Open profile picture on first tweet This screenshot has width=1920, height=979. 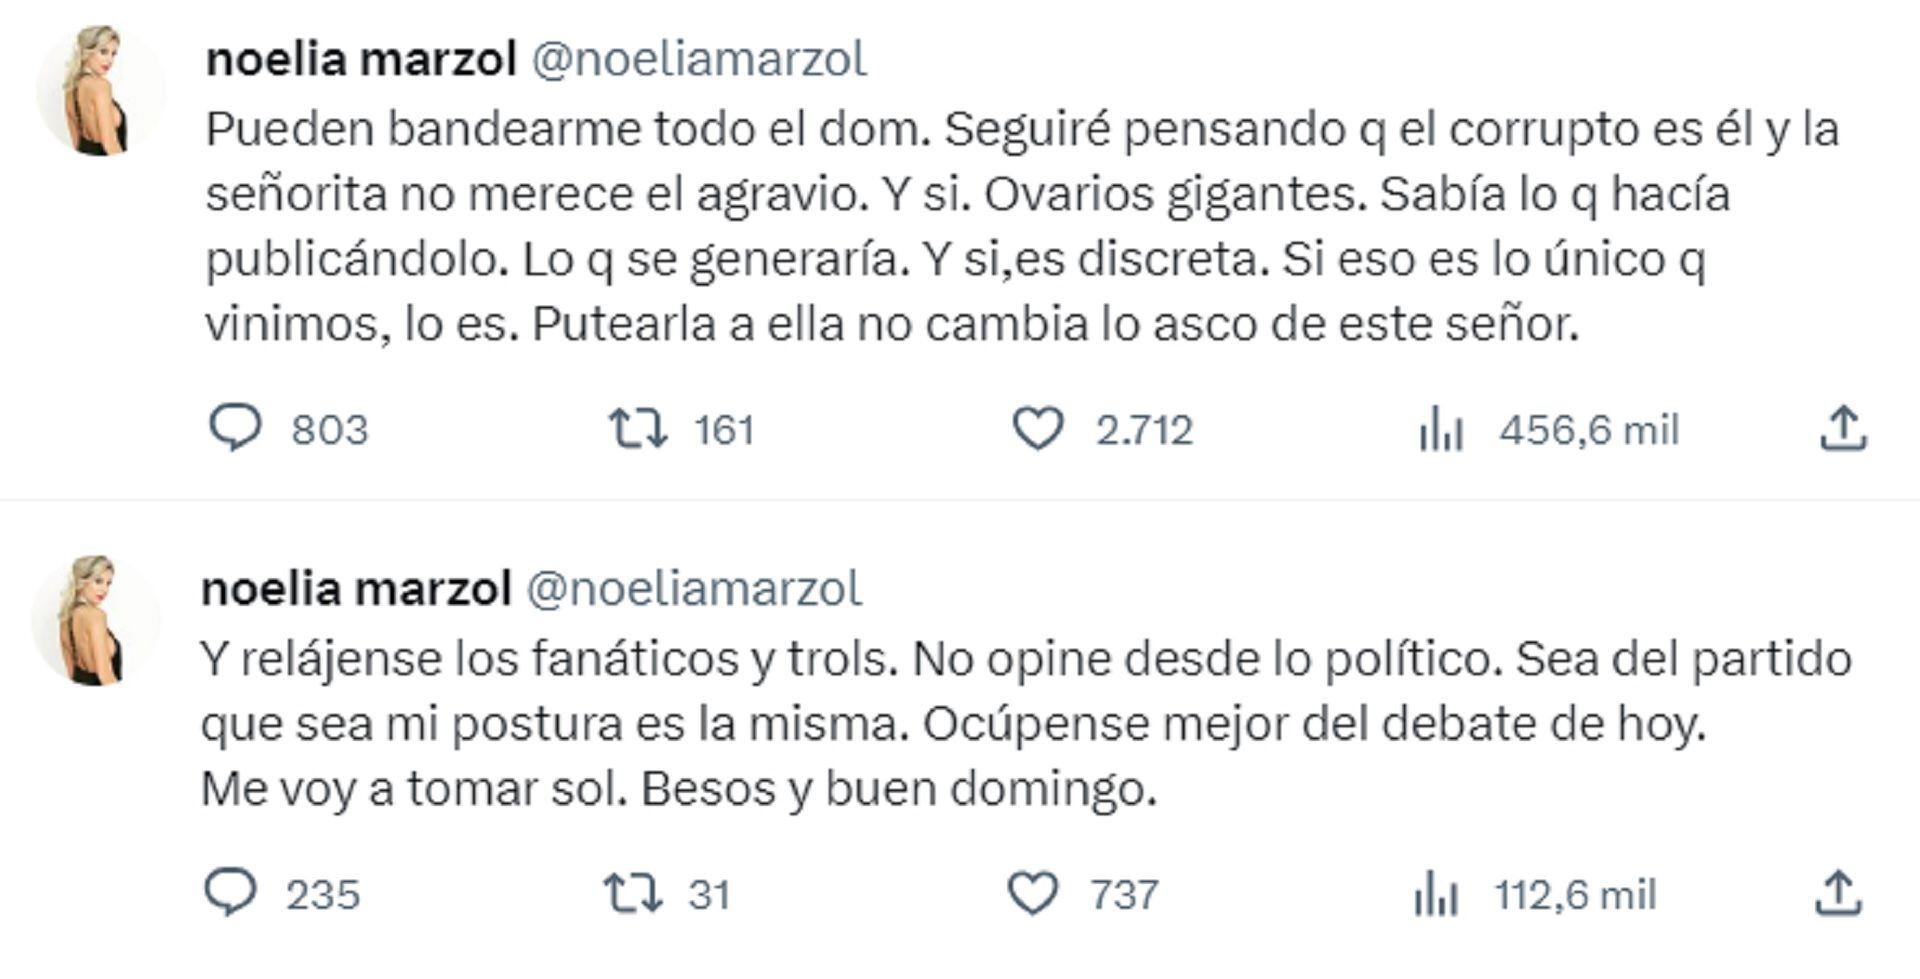click(100, 92)
